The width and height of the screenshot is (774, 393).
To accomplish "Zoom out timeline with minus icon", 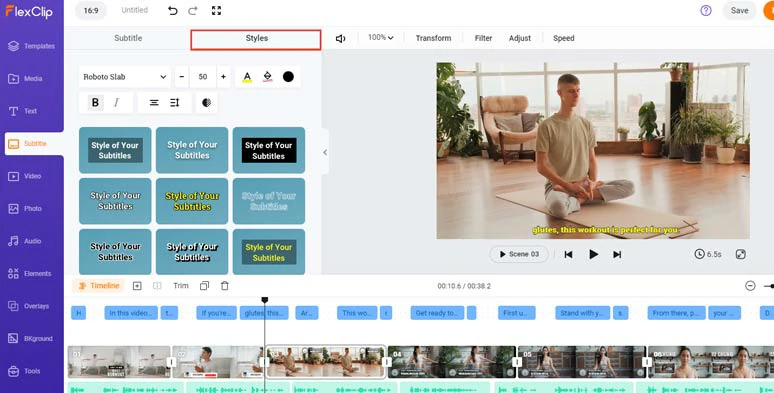I will point(750,286).
